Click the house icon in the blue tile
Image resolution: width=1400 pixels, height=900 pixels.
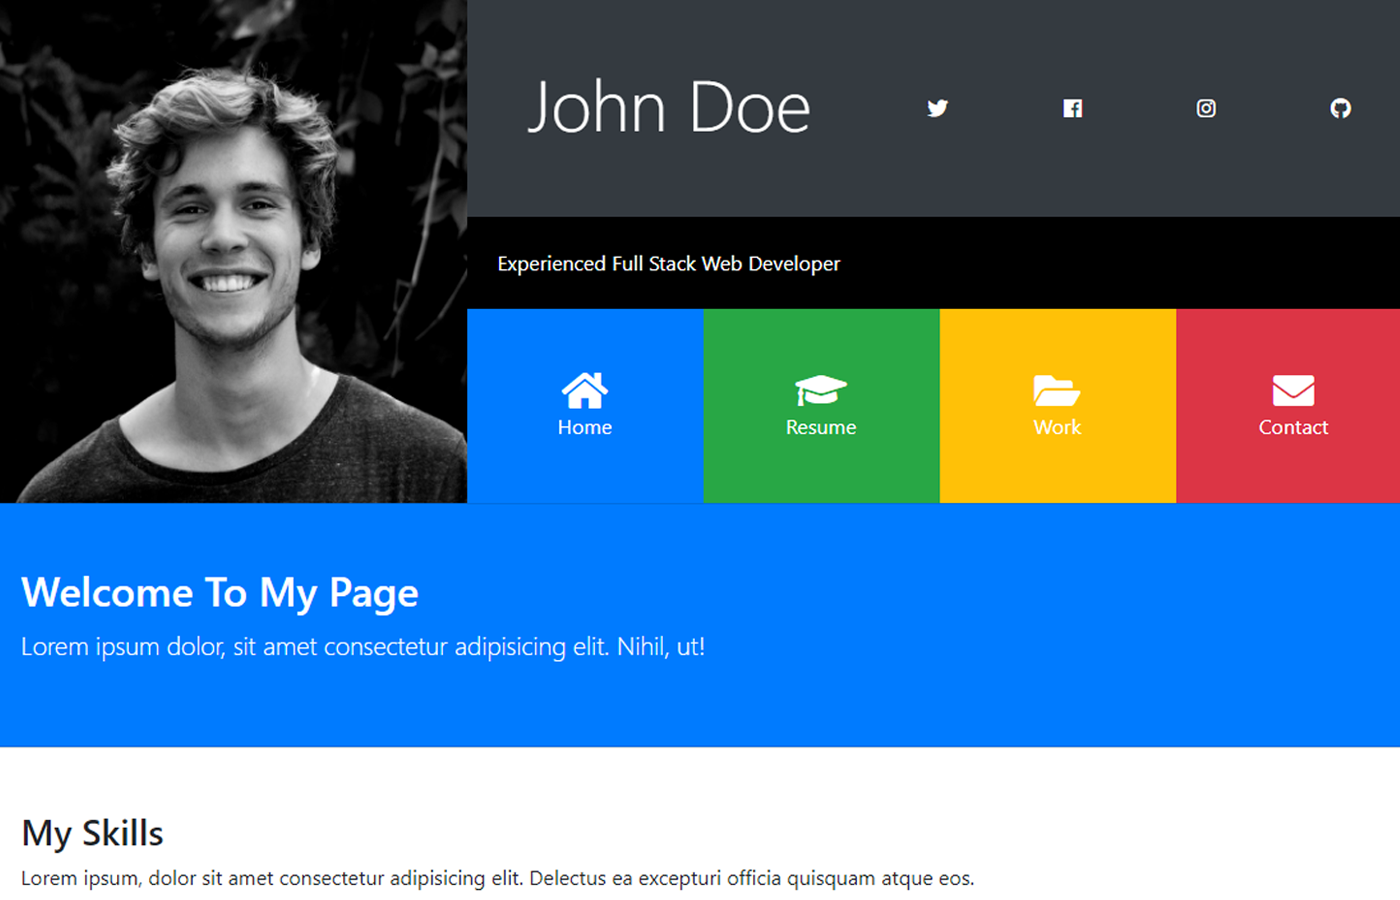pos(585,391)
